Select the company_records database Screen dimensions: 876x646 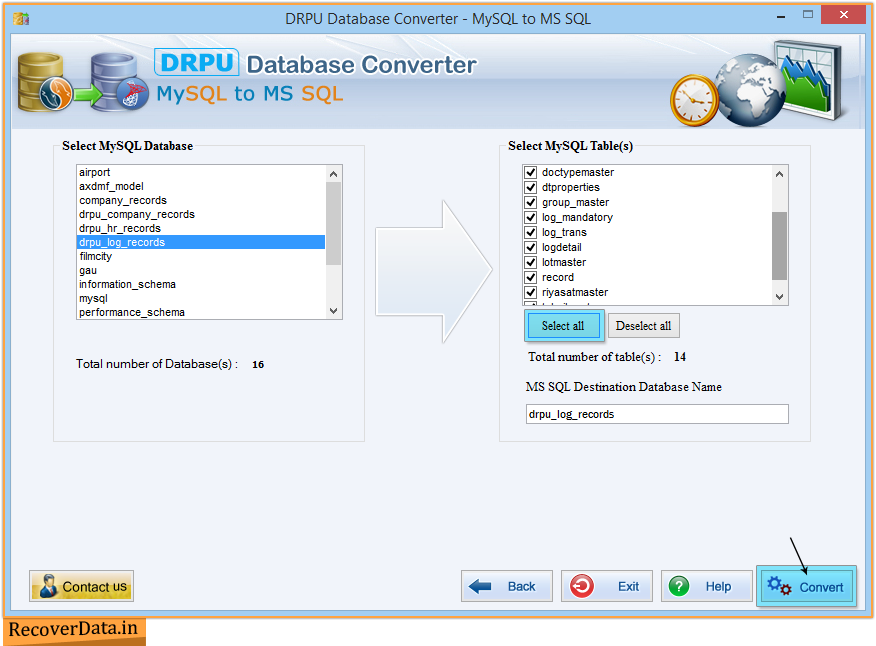(201, 200)
